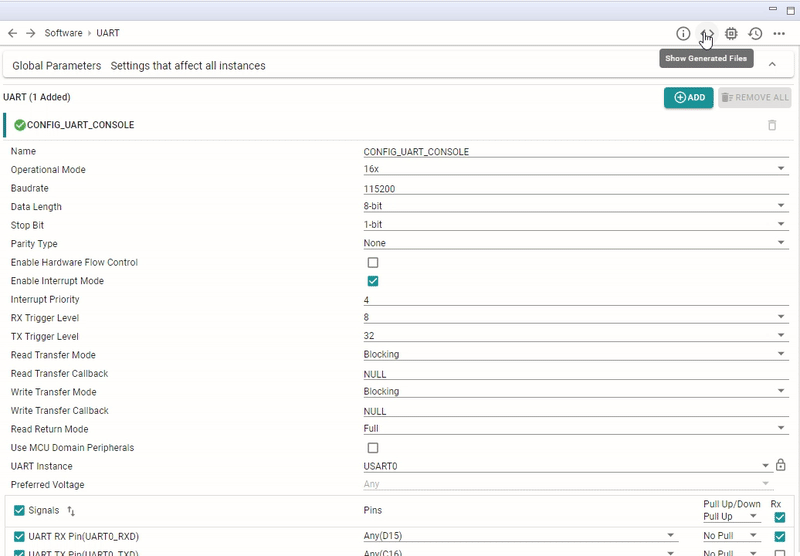Click the UART breadcrumb item
This screenshot has width=800, height=556.
point(108,33)
